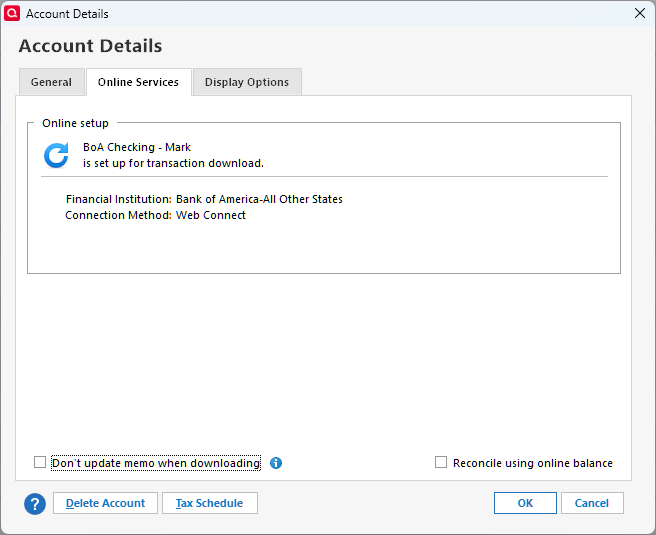Switch to the General tab
The height and width of the screenshot is (535, 656).
click(51, 82)
